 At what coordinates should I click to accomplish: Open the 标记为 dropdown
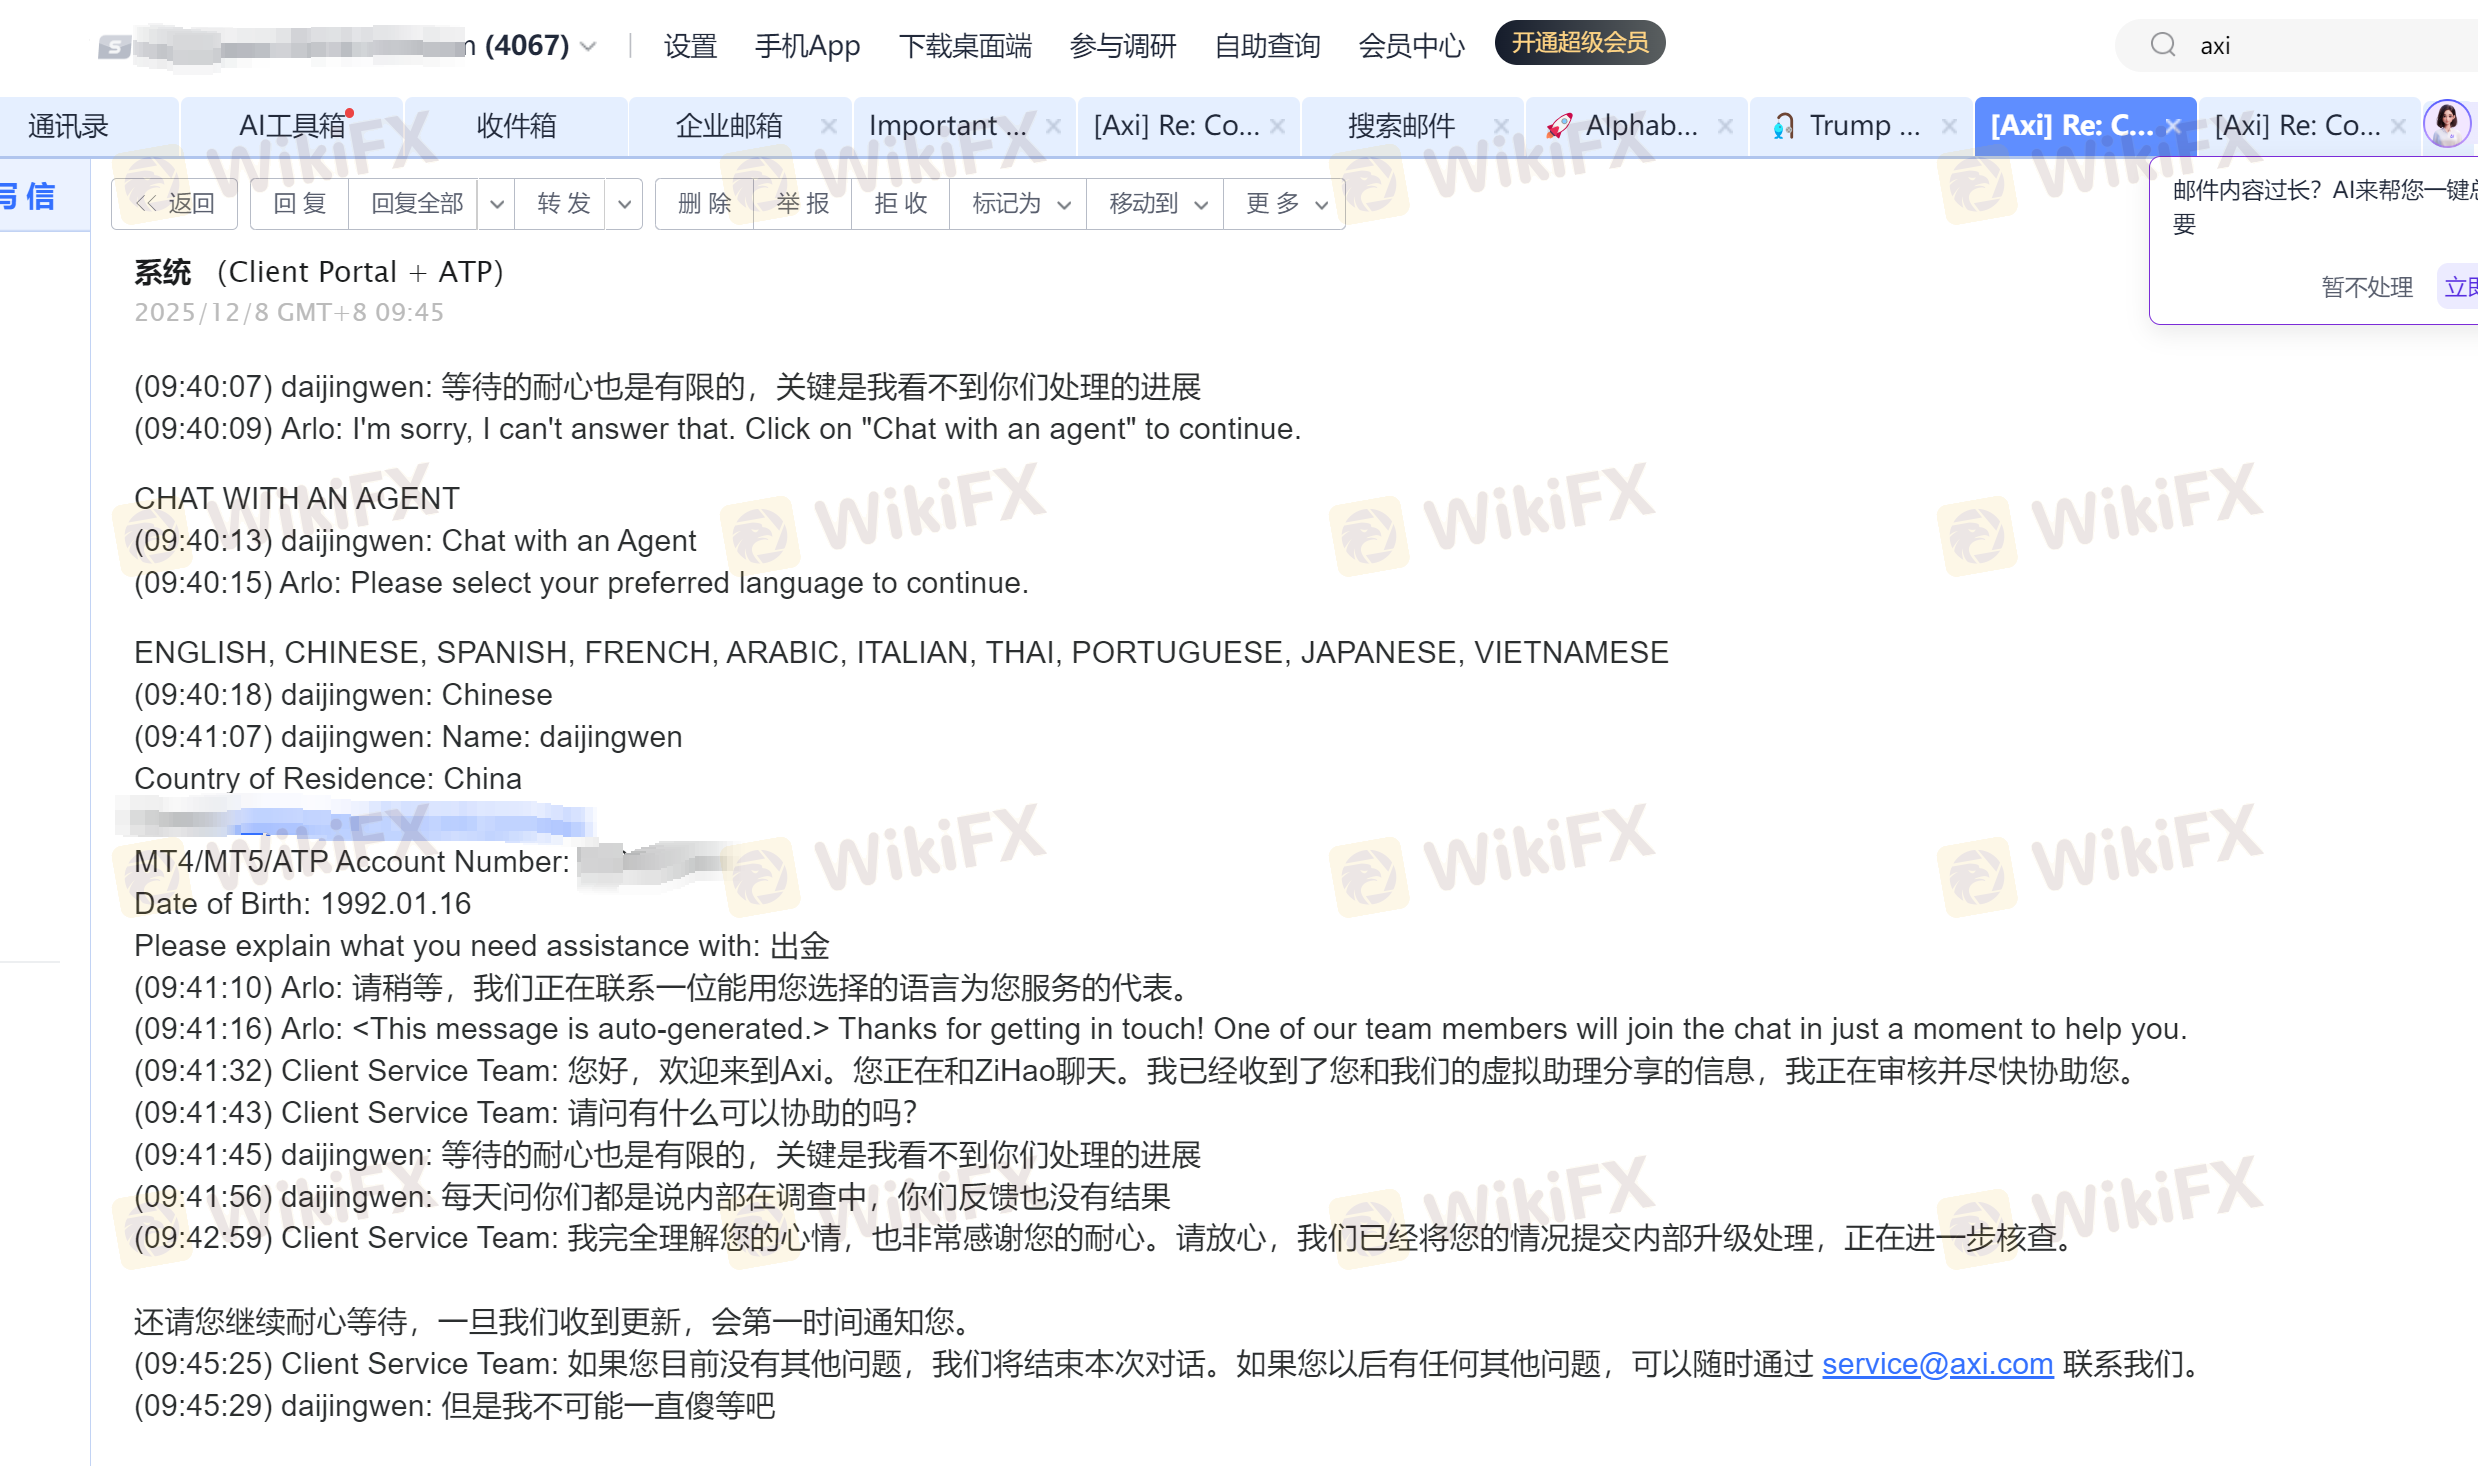click(x=1019, y=204)
